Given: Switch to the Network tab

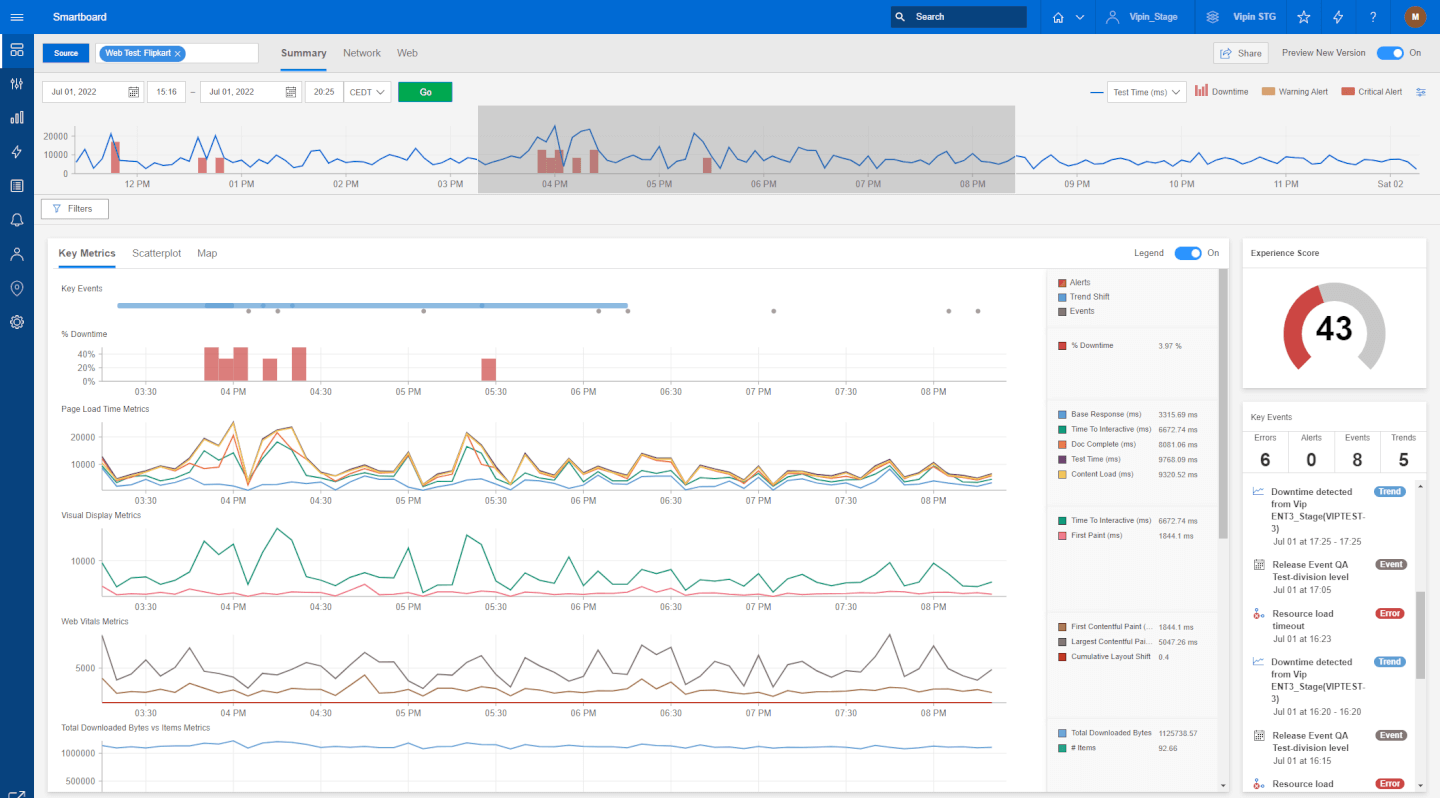Looking at the screenshot, I should (362, 53).
